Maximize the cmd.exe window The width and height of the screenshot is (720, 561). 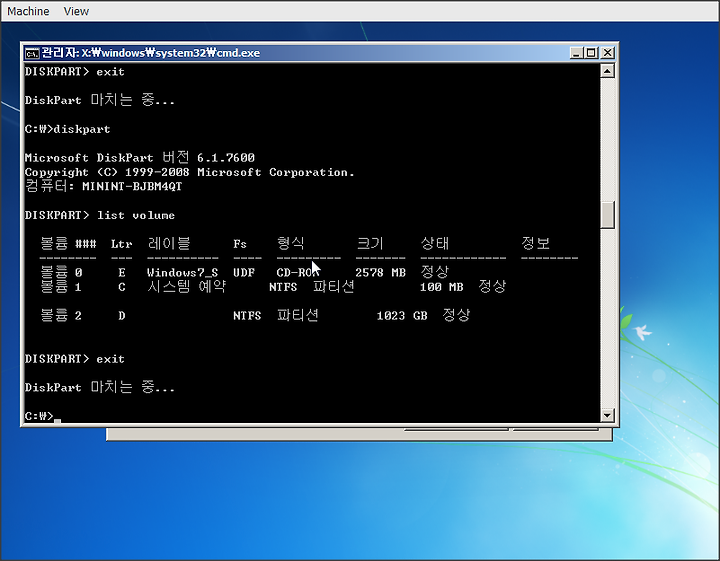pyautogui.click(x=591, y=53)
